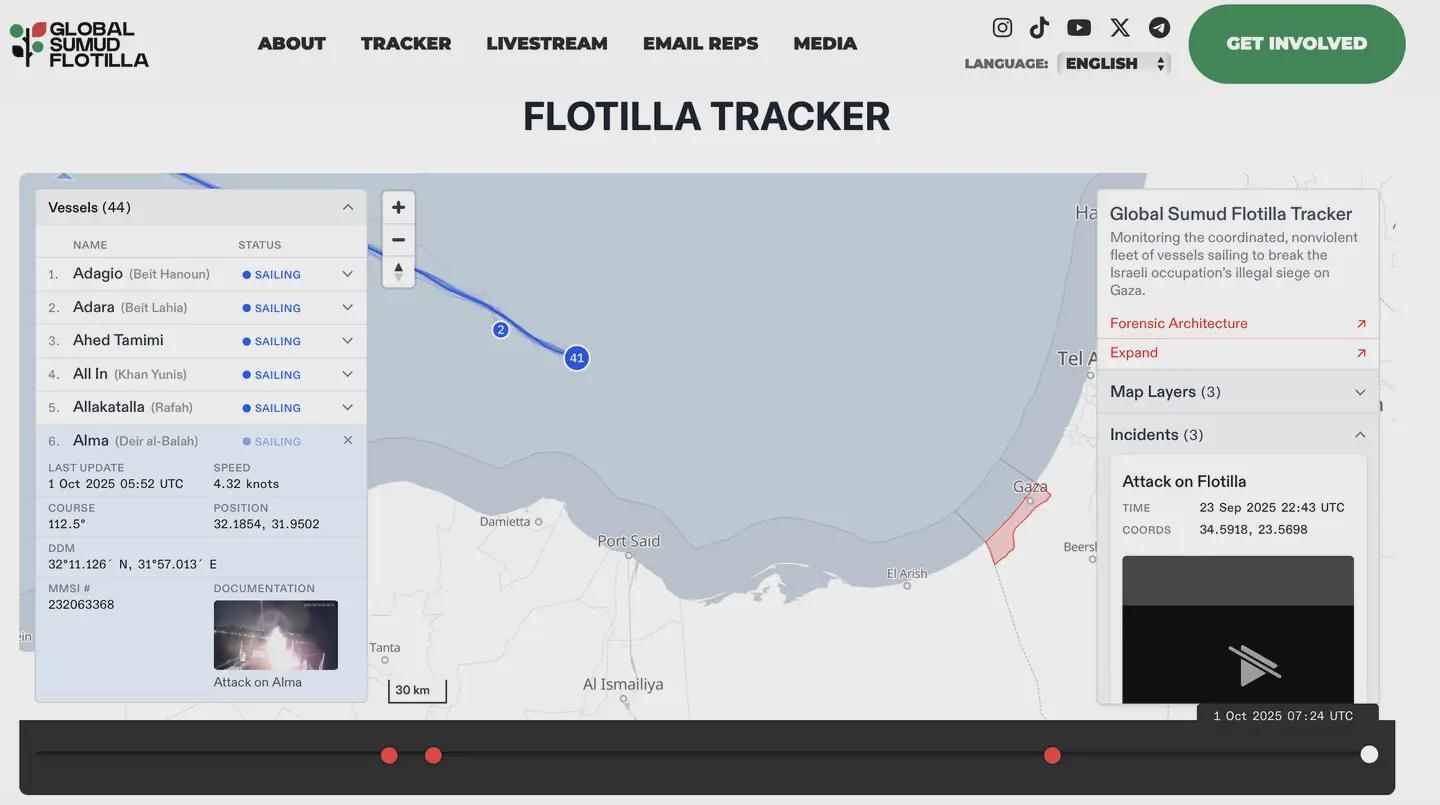Open the TikTok icon link
1440x805 pixels.
1040,28
